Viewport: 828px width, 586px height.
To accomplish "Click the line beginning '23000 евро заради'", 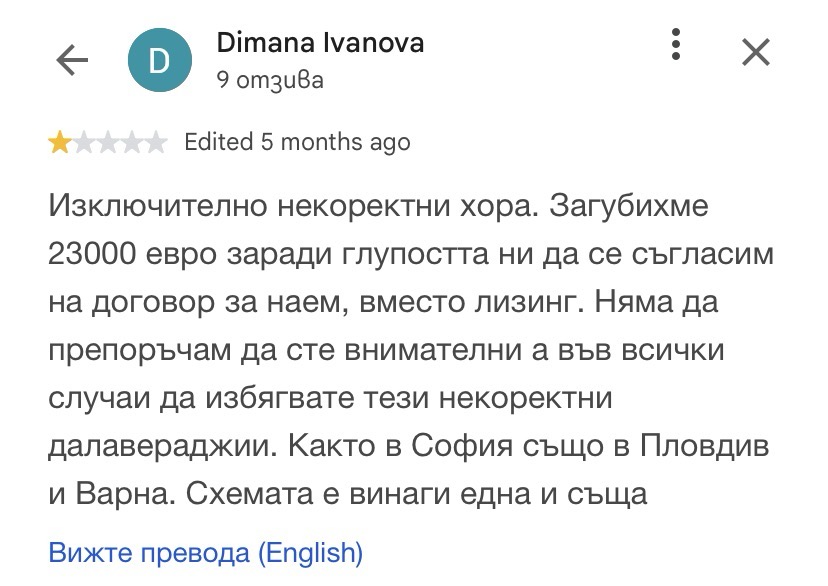I will coord(411,254).
